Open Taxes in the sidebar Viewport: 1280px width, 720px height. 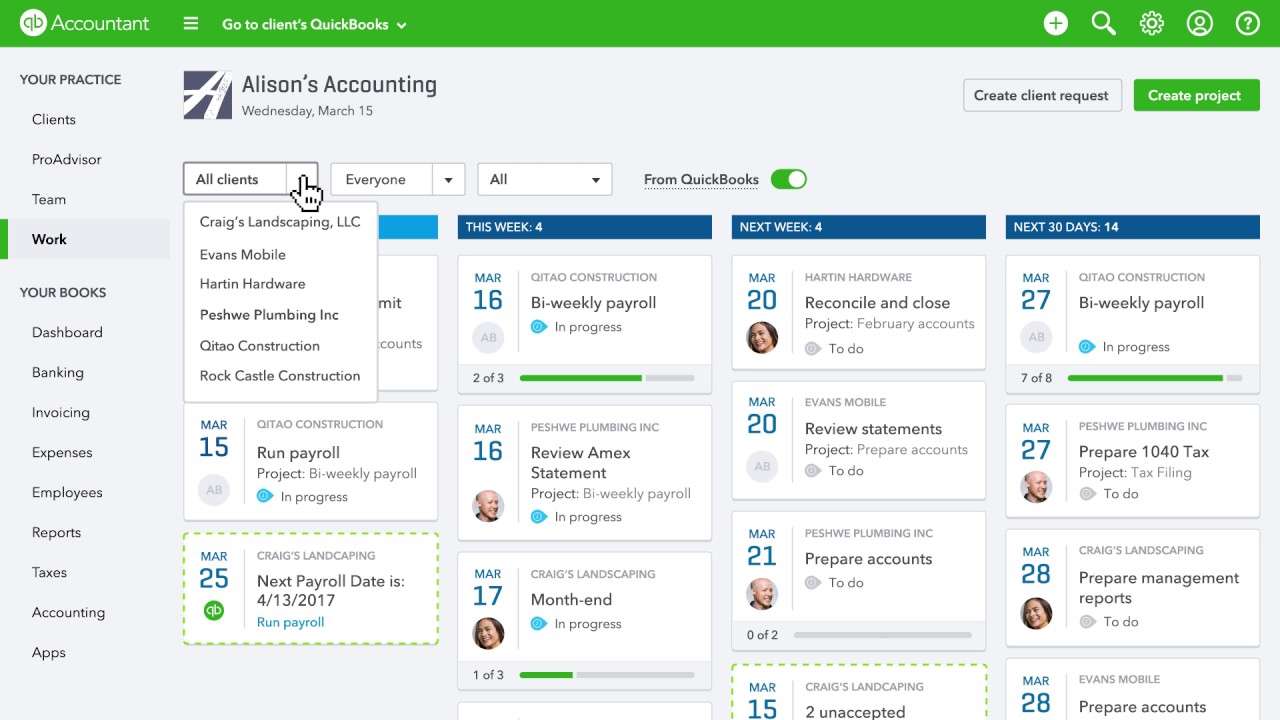click(x=50, y=572)
